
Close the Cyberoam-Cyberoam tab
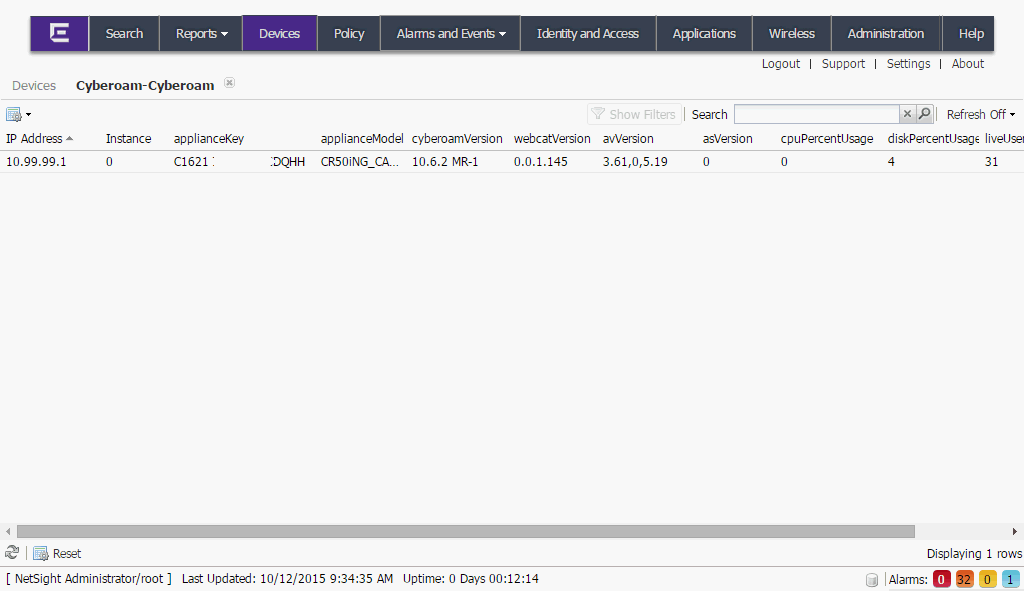tap(229, 82)
